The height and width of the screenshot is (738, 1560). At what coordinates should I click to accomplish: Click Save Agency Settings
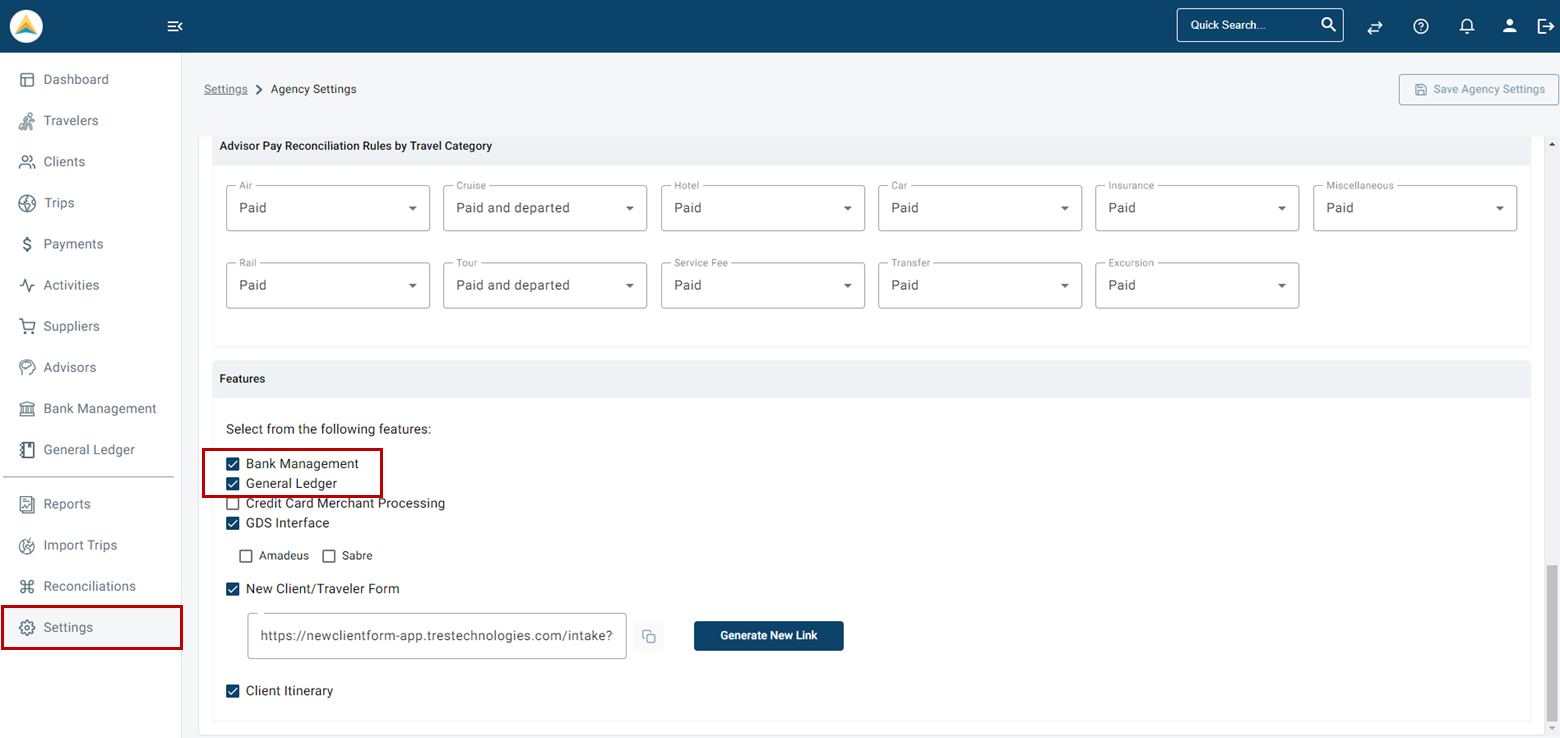(1478, 89)
